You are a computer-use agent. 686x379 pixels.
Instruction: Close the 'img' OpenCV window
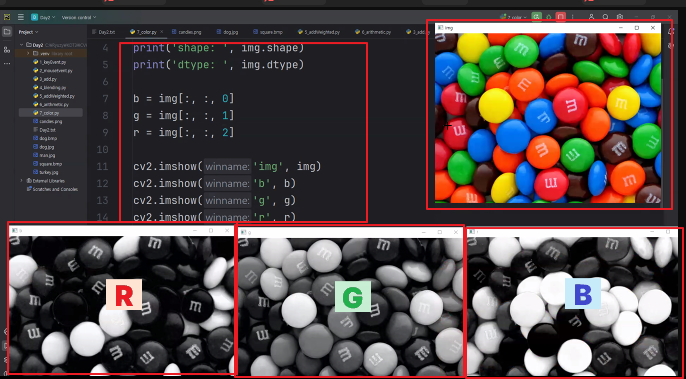point(653,28)
